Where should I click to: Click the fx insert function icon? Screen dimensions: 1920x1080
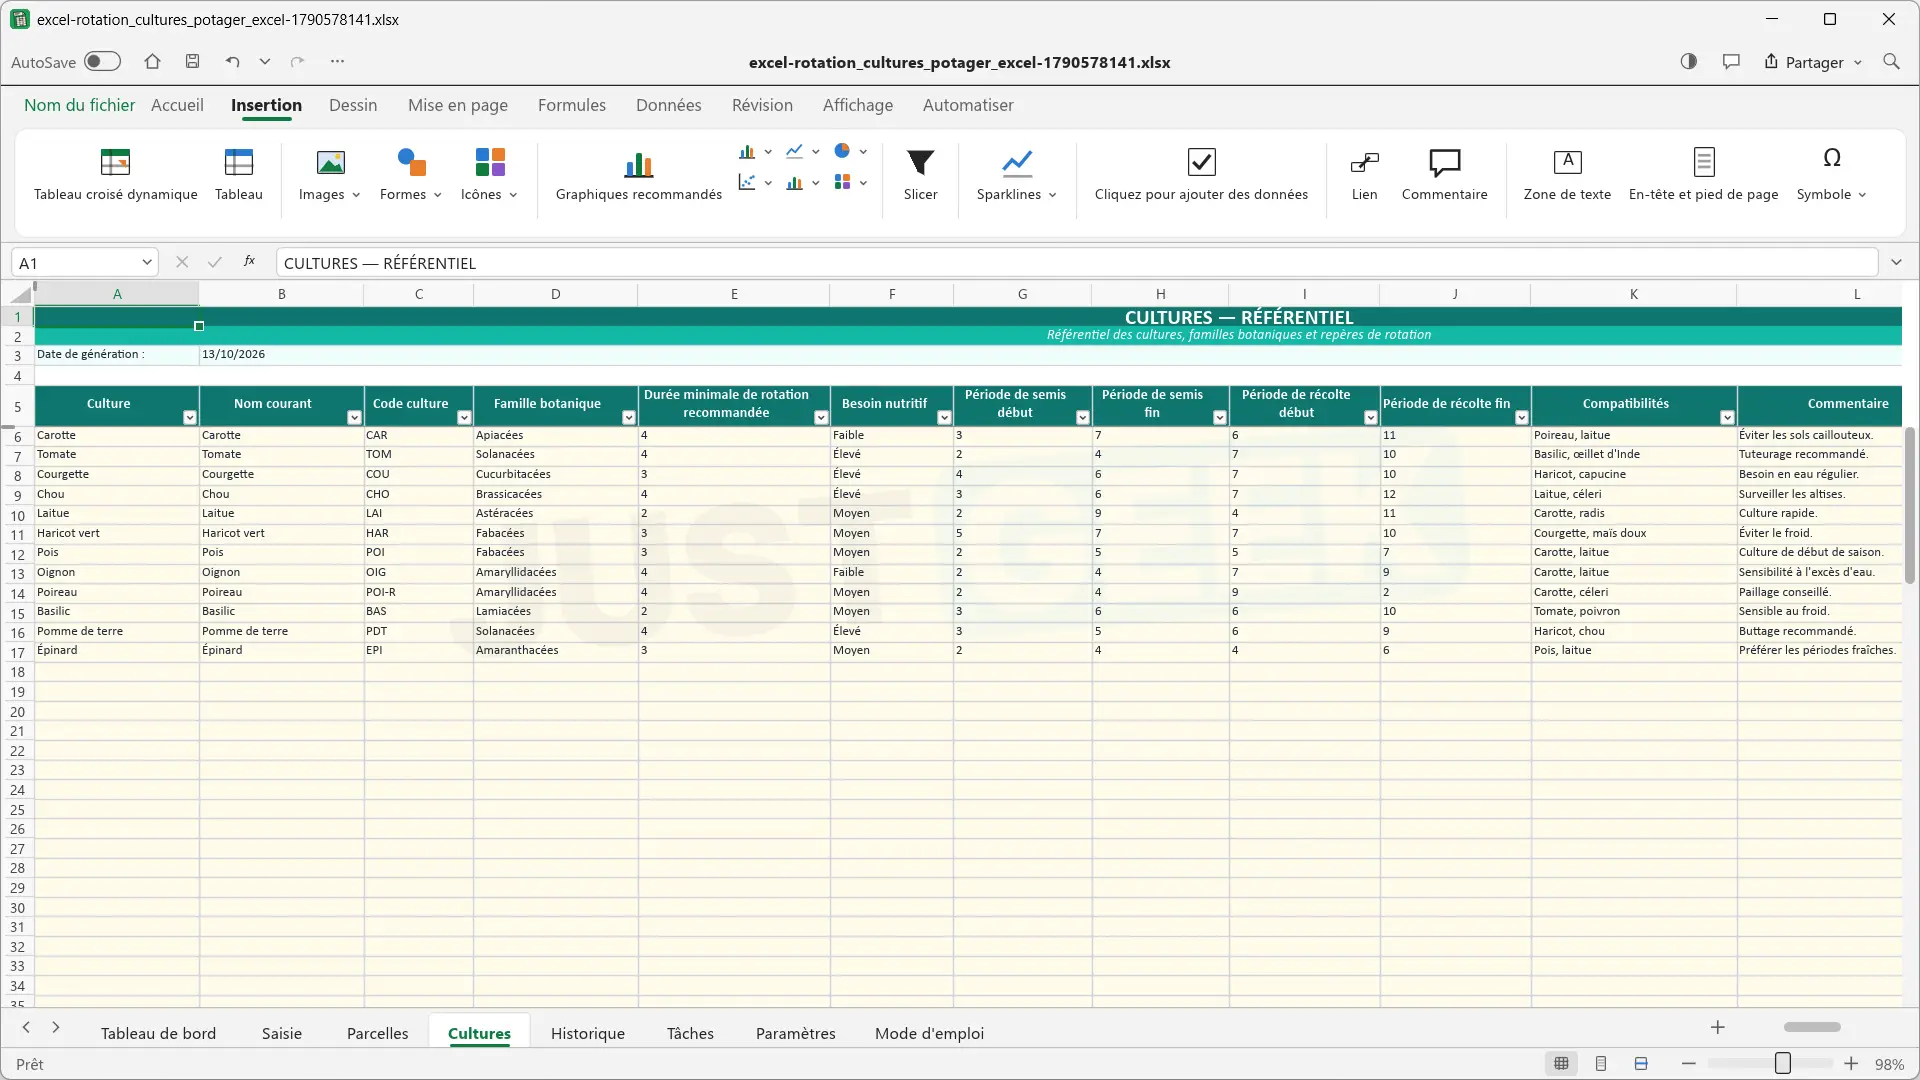tap(249, 262)
